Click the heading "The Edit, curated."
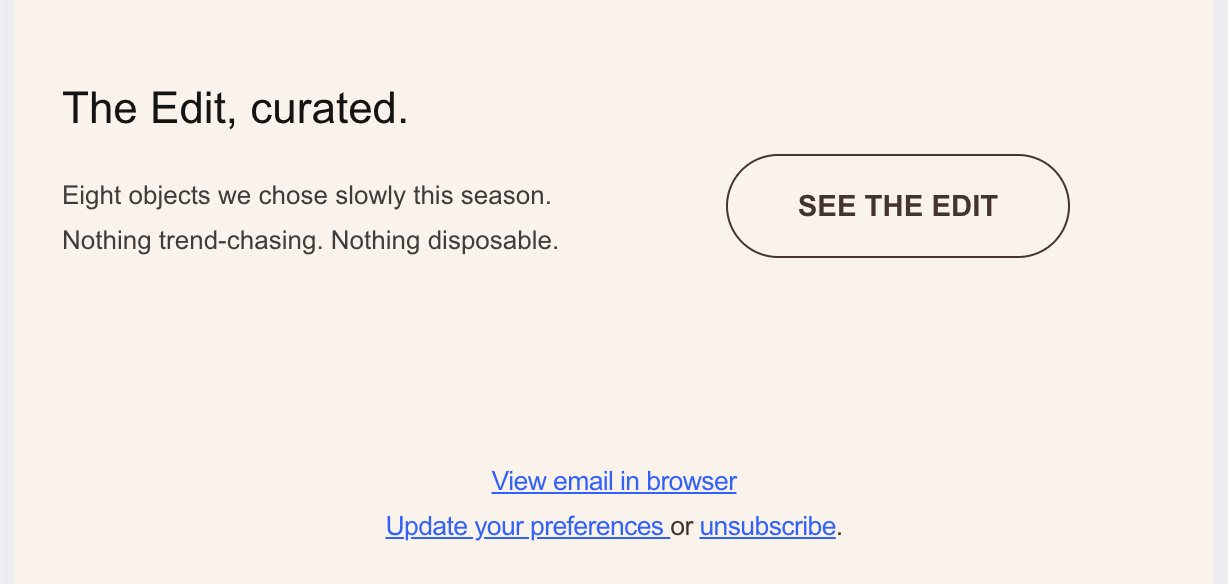This screenshot has height=584, width=1228. [235, 108]
